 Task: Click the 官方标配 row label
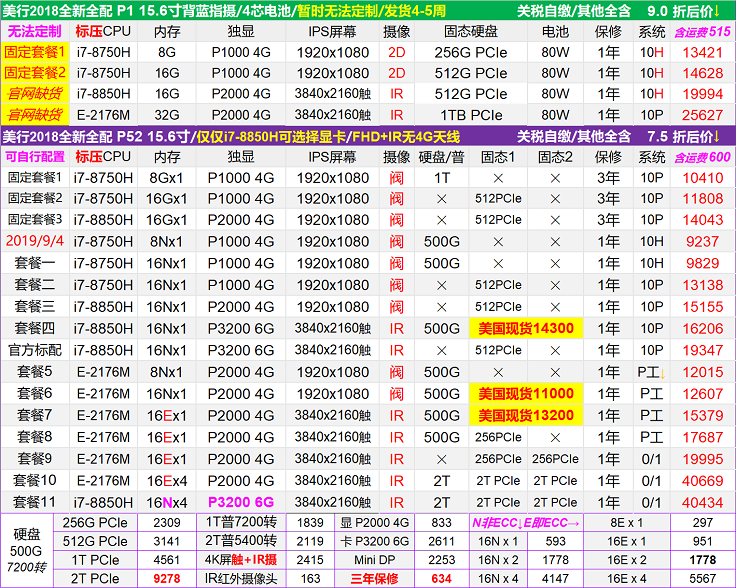[35, 350]
